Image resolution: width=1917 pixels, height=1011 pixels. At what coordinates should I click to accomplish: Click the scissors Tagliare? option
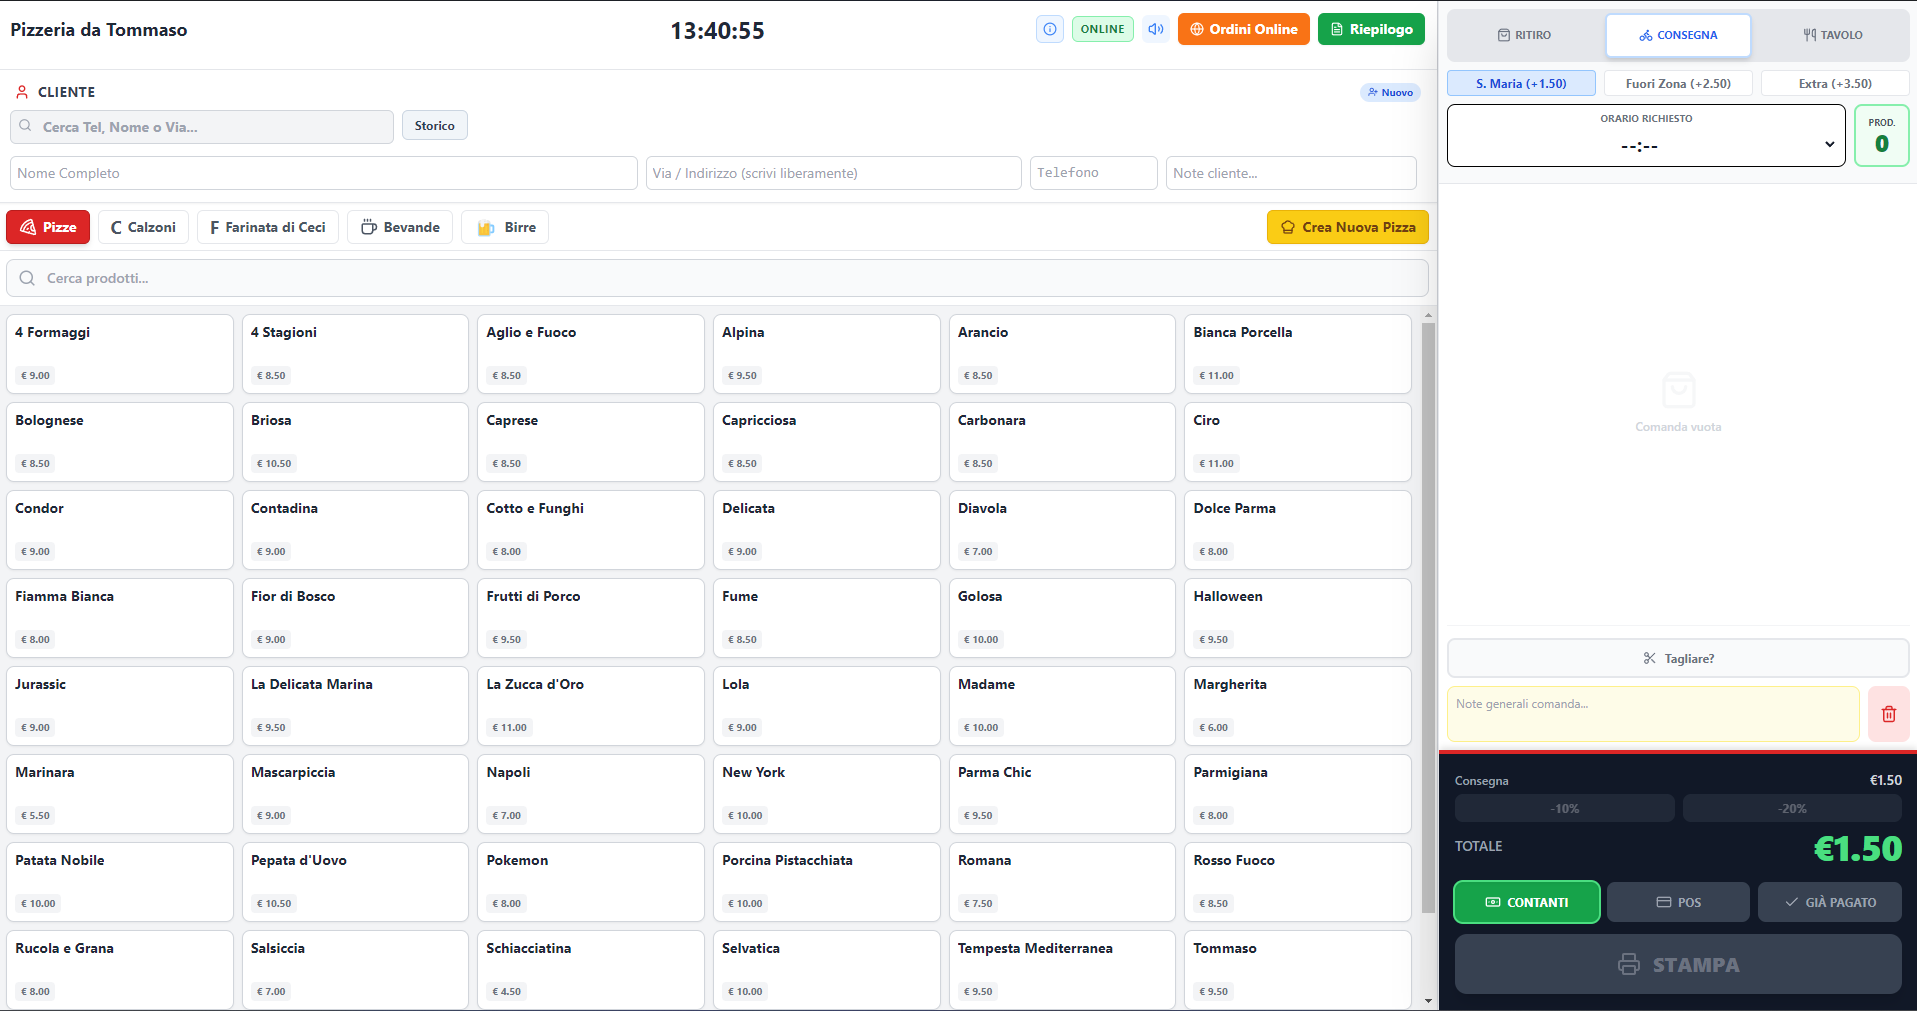(x=1678, y=658)
